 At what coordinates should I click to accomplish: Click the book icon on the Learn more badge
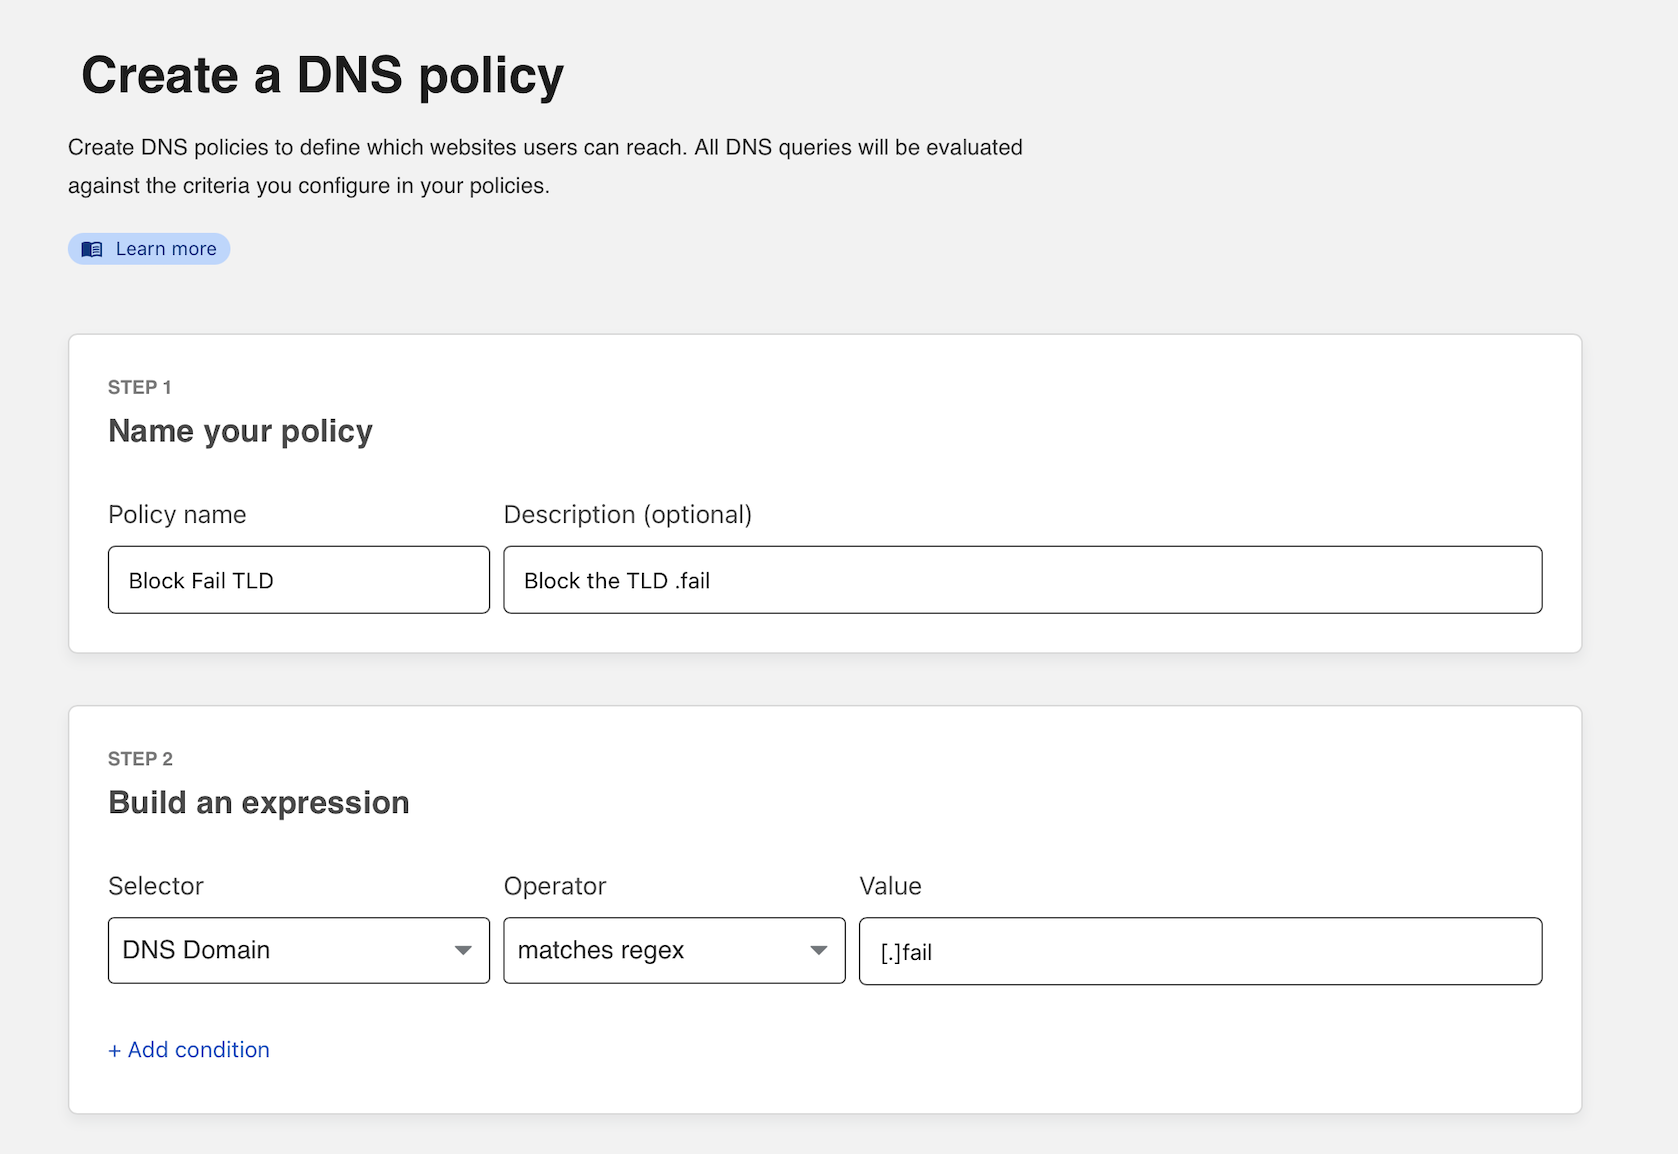(93, 248)
